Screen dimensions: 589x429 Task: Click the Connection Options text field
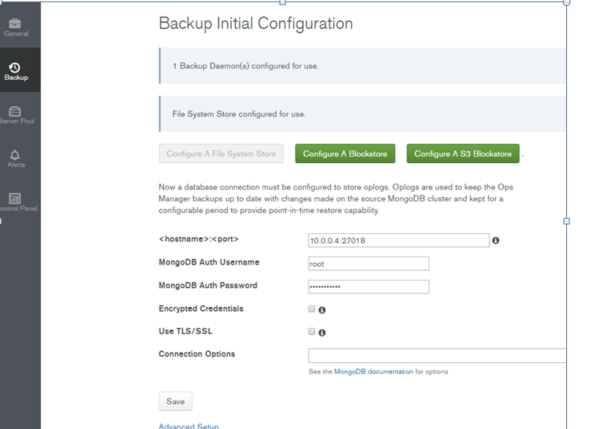tap(437, 355)
